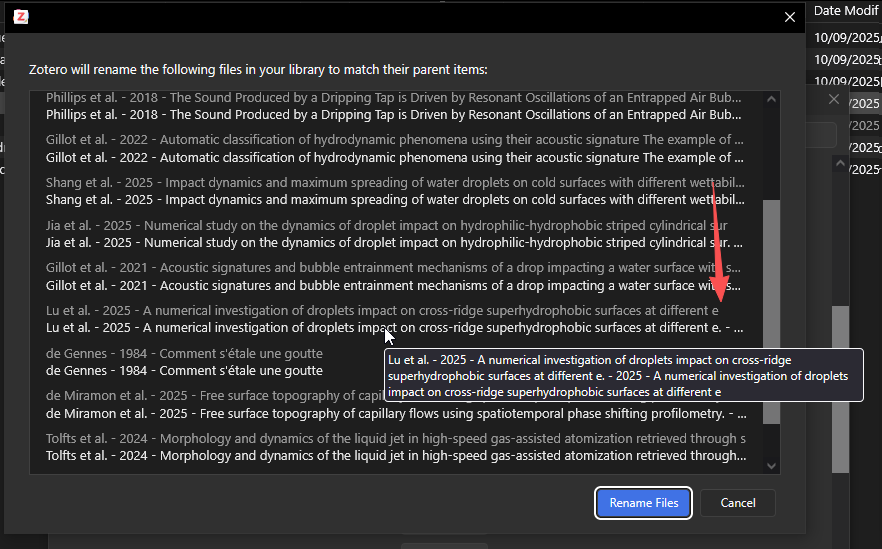Viewport: 882px width, 549px height.
Task: Click the file list scroll down arrow
Action: coord(771,466)
